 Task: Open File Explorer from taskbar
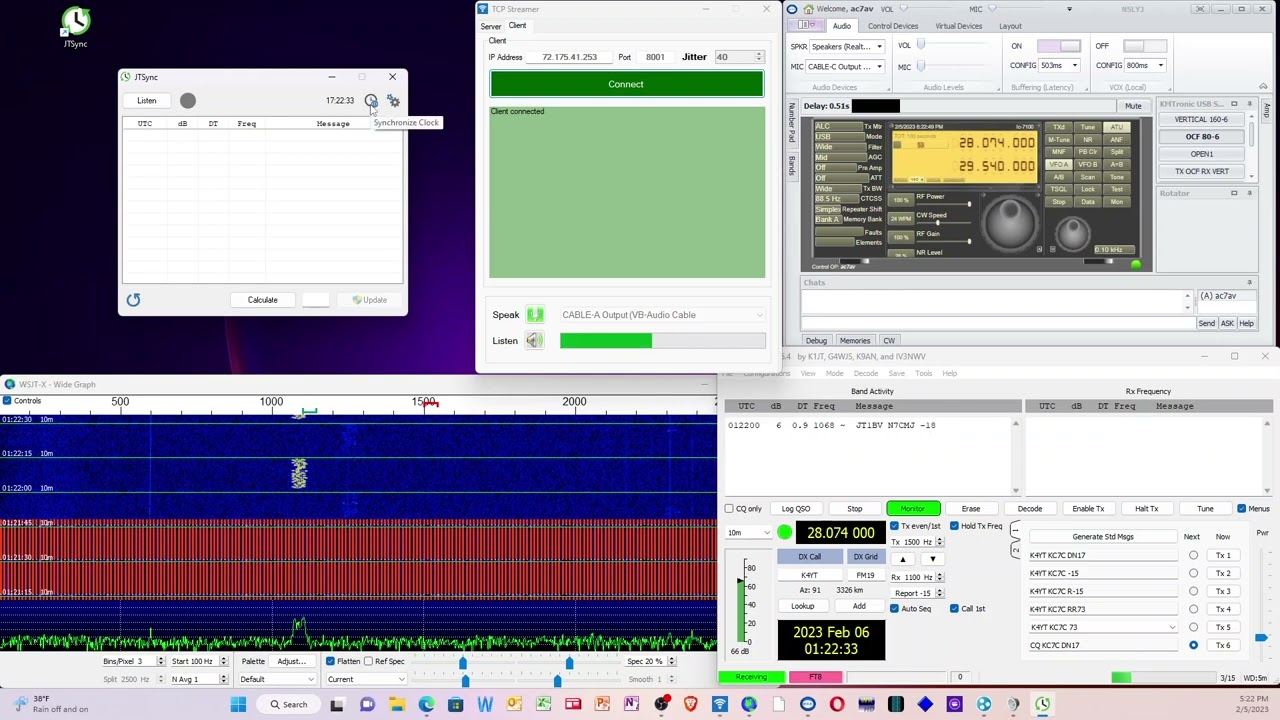coord(397,705)
